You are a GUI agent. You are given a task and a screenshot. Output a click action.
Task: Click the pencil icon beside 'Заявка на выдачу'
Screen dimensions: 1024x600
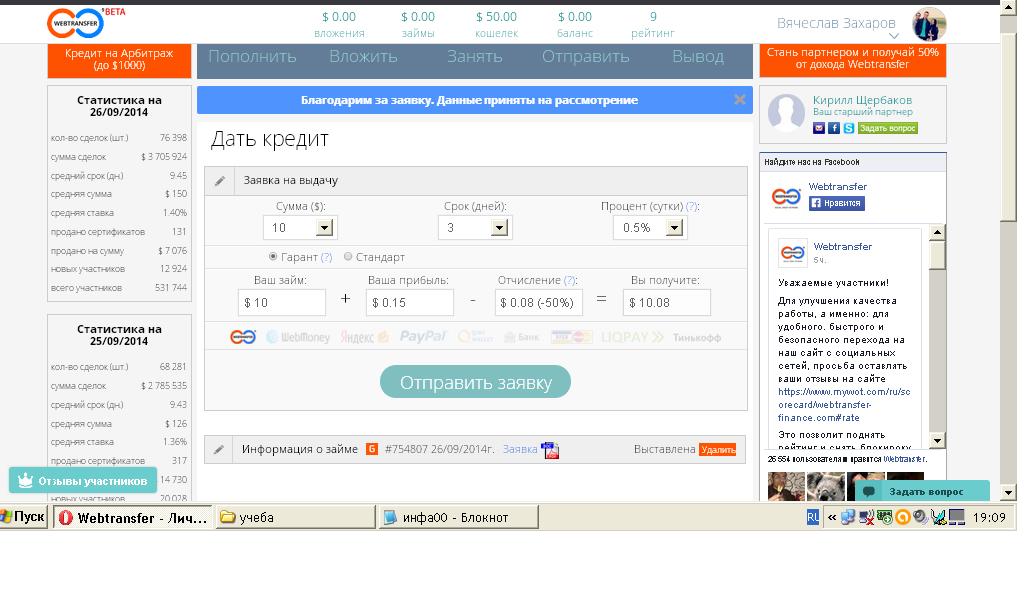coord(220,181)
